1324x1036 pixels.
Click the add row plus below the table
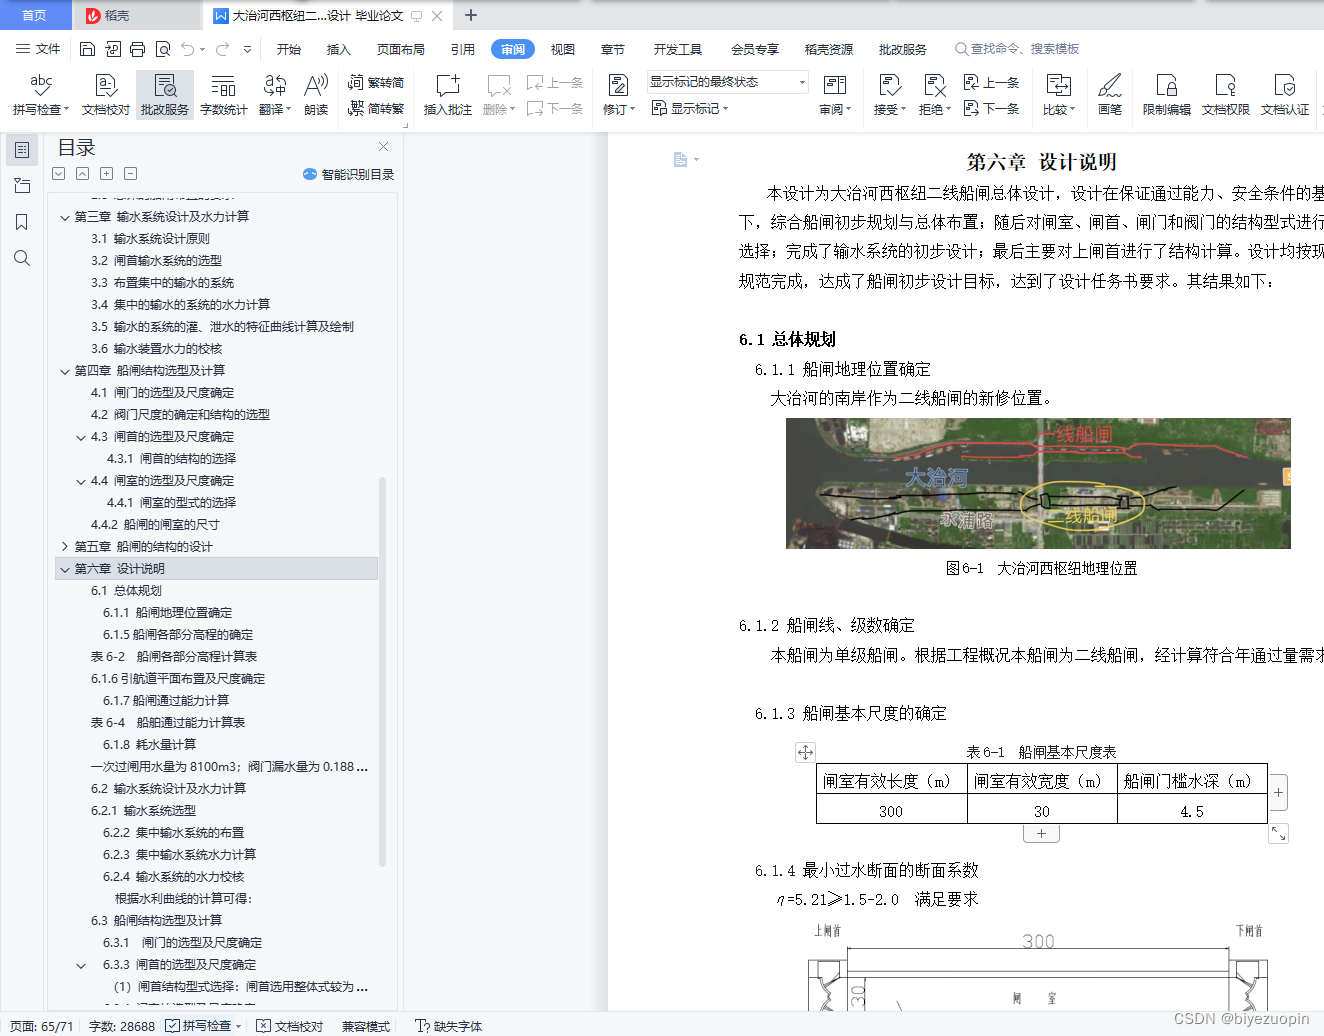point(1041,833)
